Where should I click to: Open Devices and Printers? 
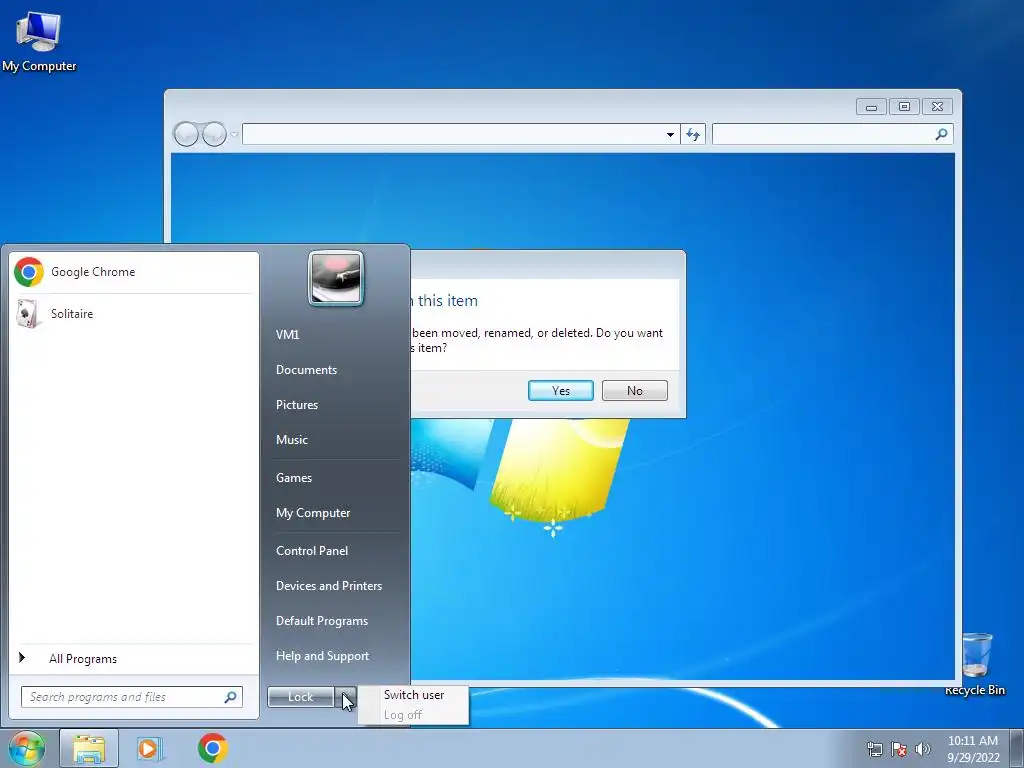coord(329,586)
